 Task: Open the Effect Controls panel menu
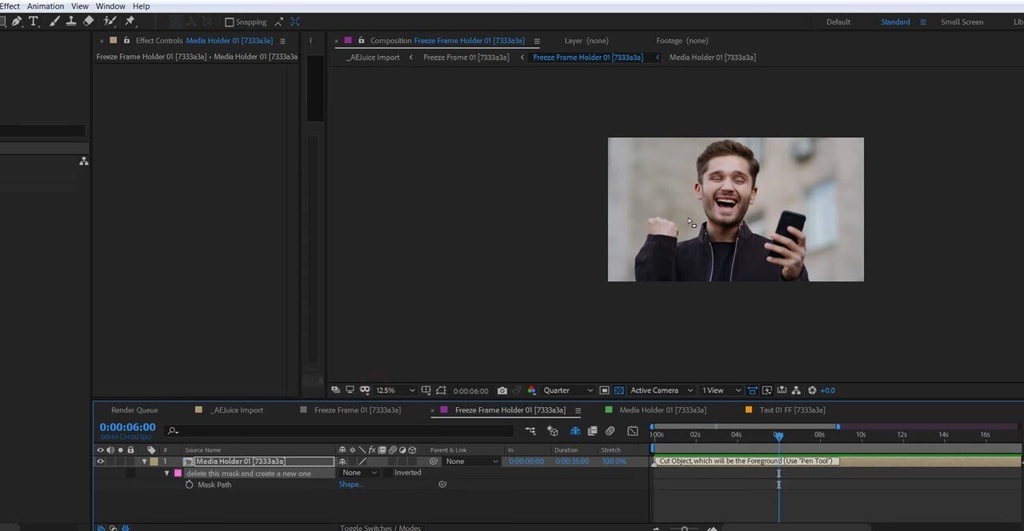click(283, 40)
